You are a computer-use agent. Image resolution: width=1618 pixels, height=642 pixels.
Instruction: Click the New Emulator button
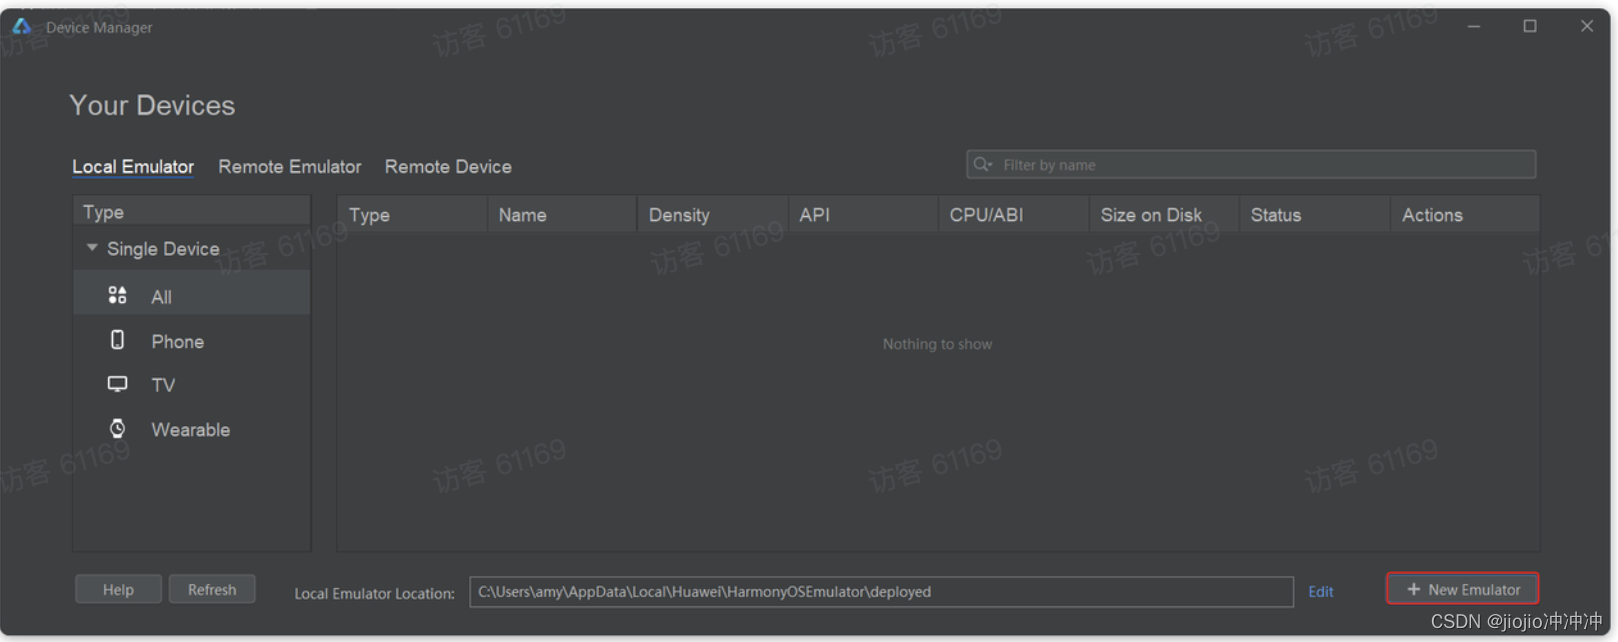pos(1462,589)
